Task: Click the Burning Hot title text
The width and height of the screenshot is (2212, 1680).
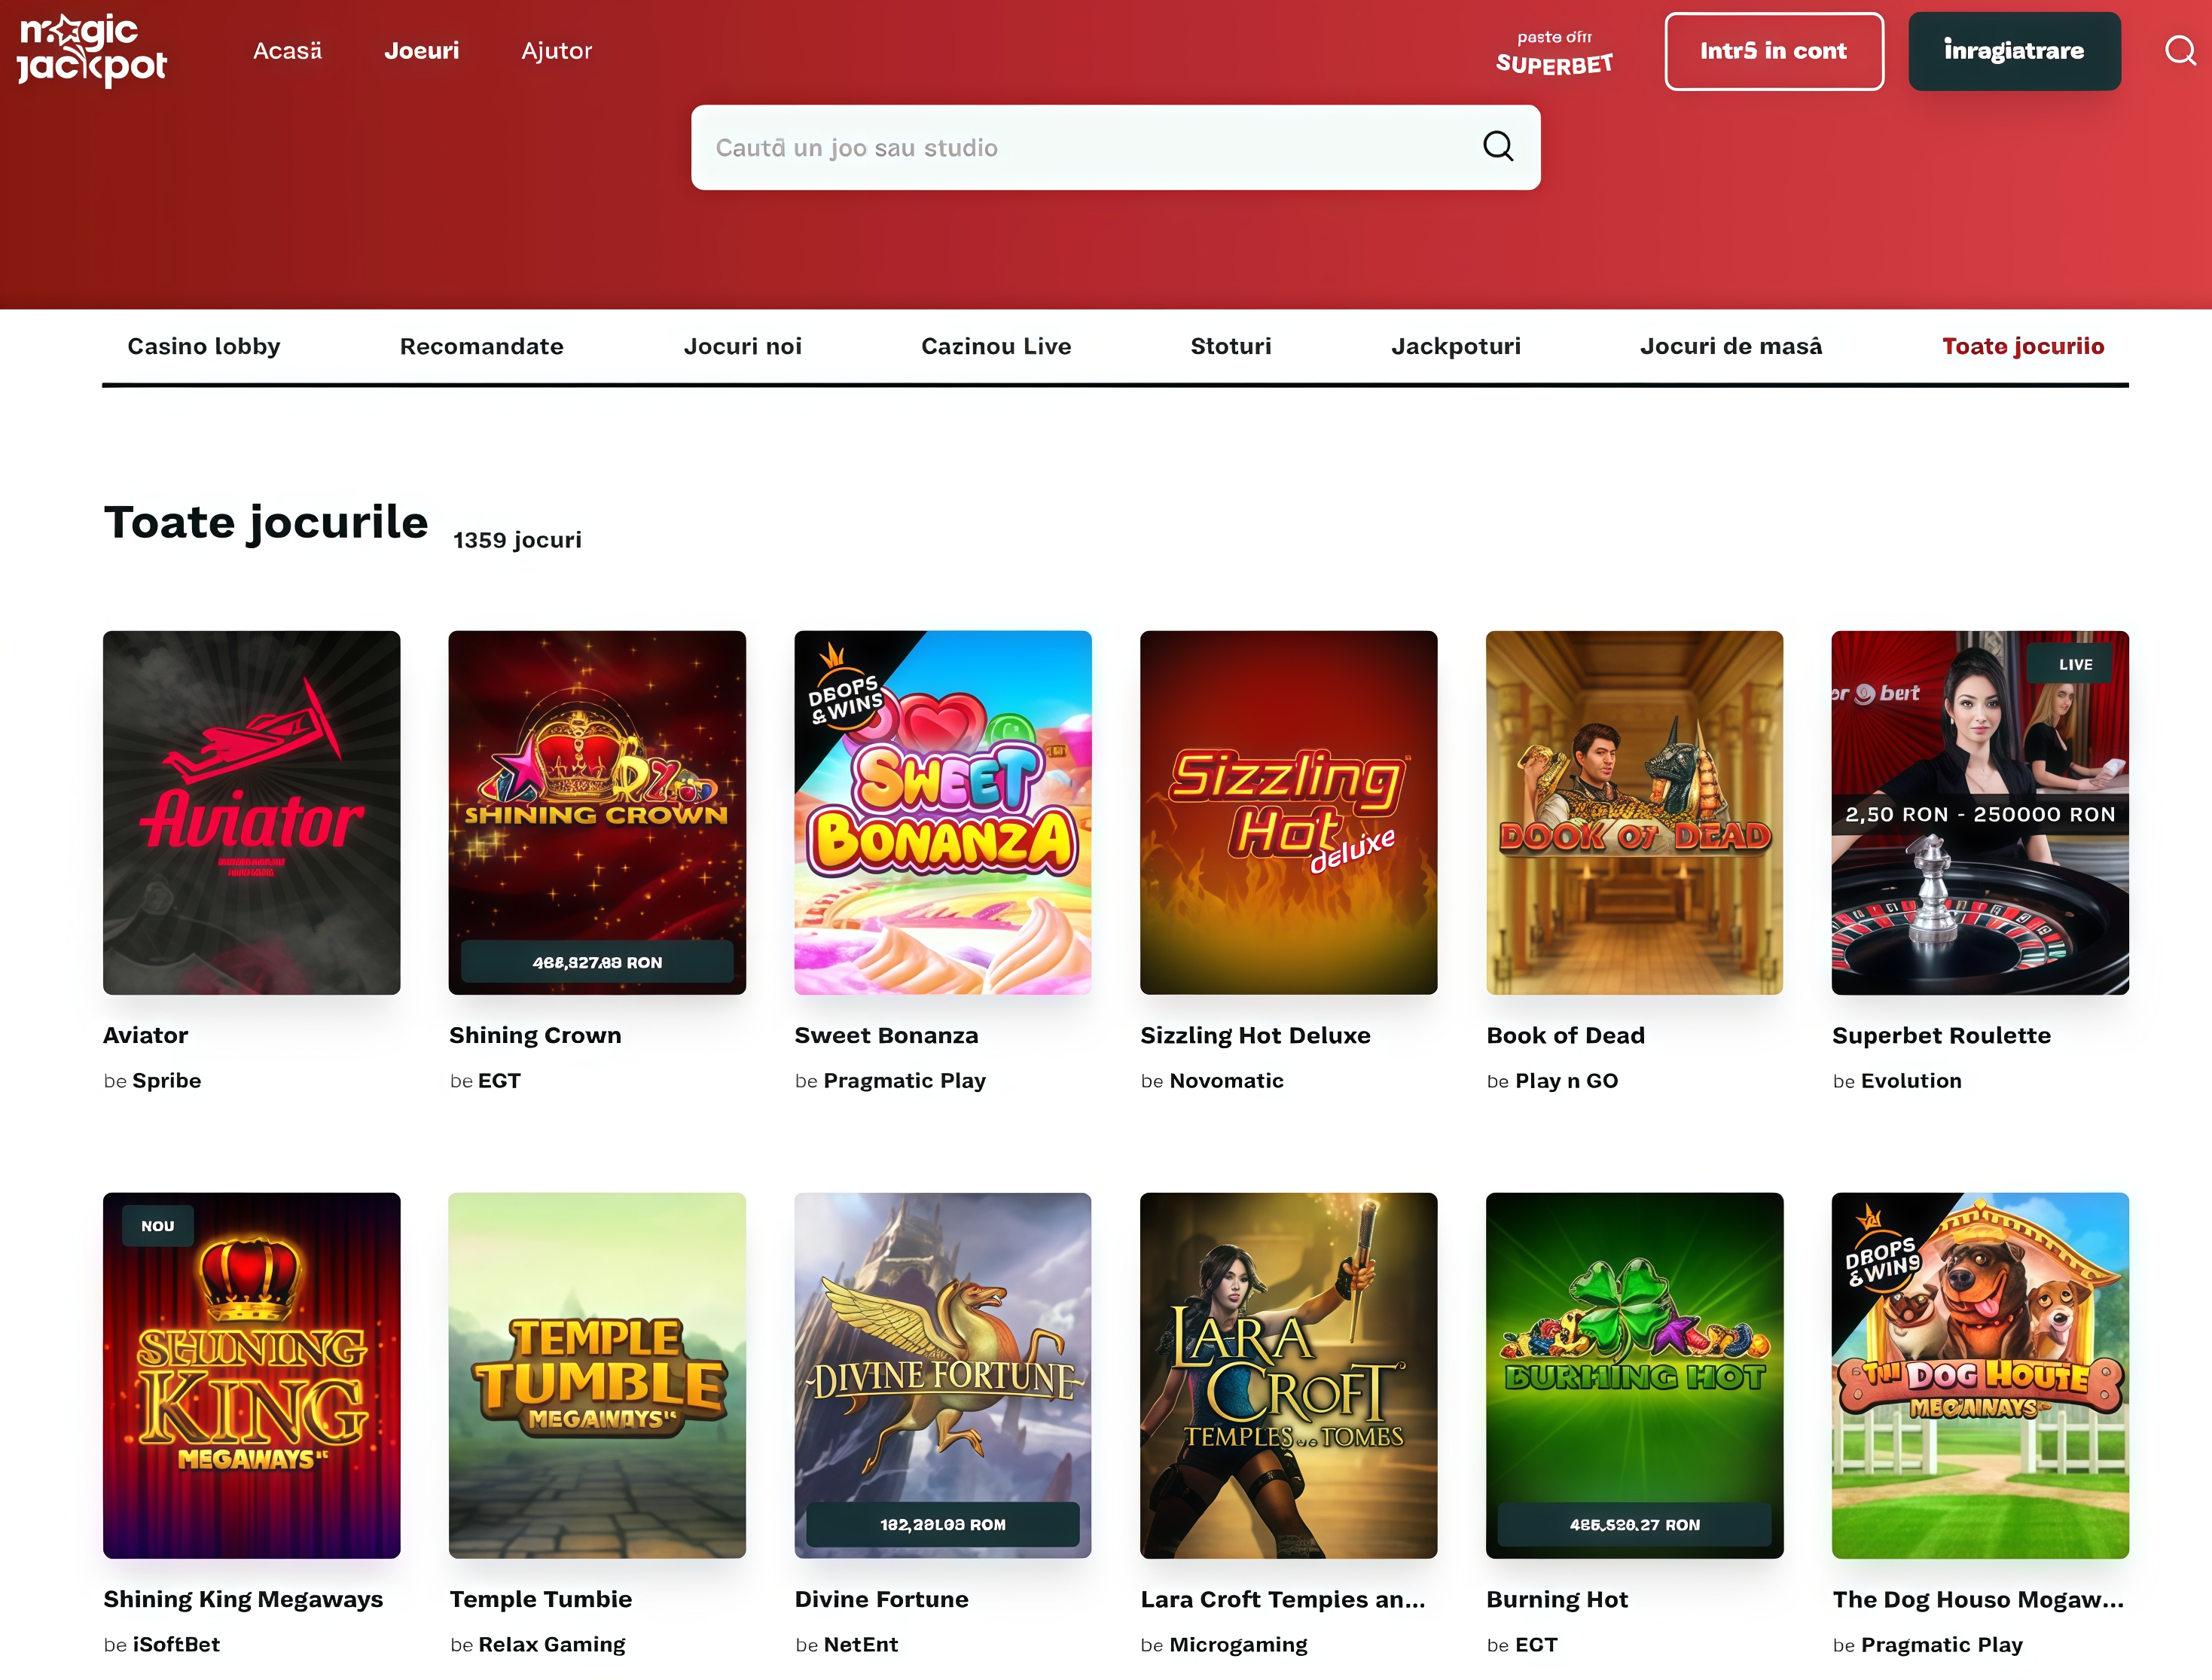Action: (x=1557, y=1599)
